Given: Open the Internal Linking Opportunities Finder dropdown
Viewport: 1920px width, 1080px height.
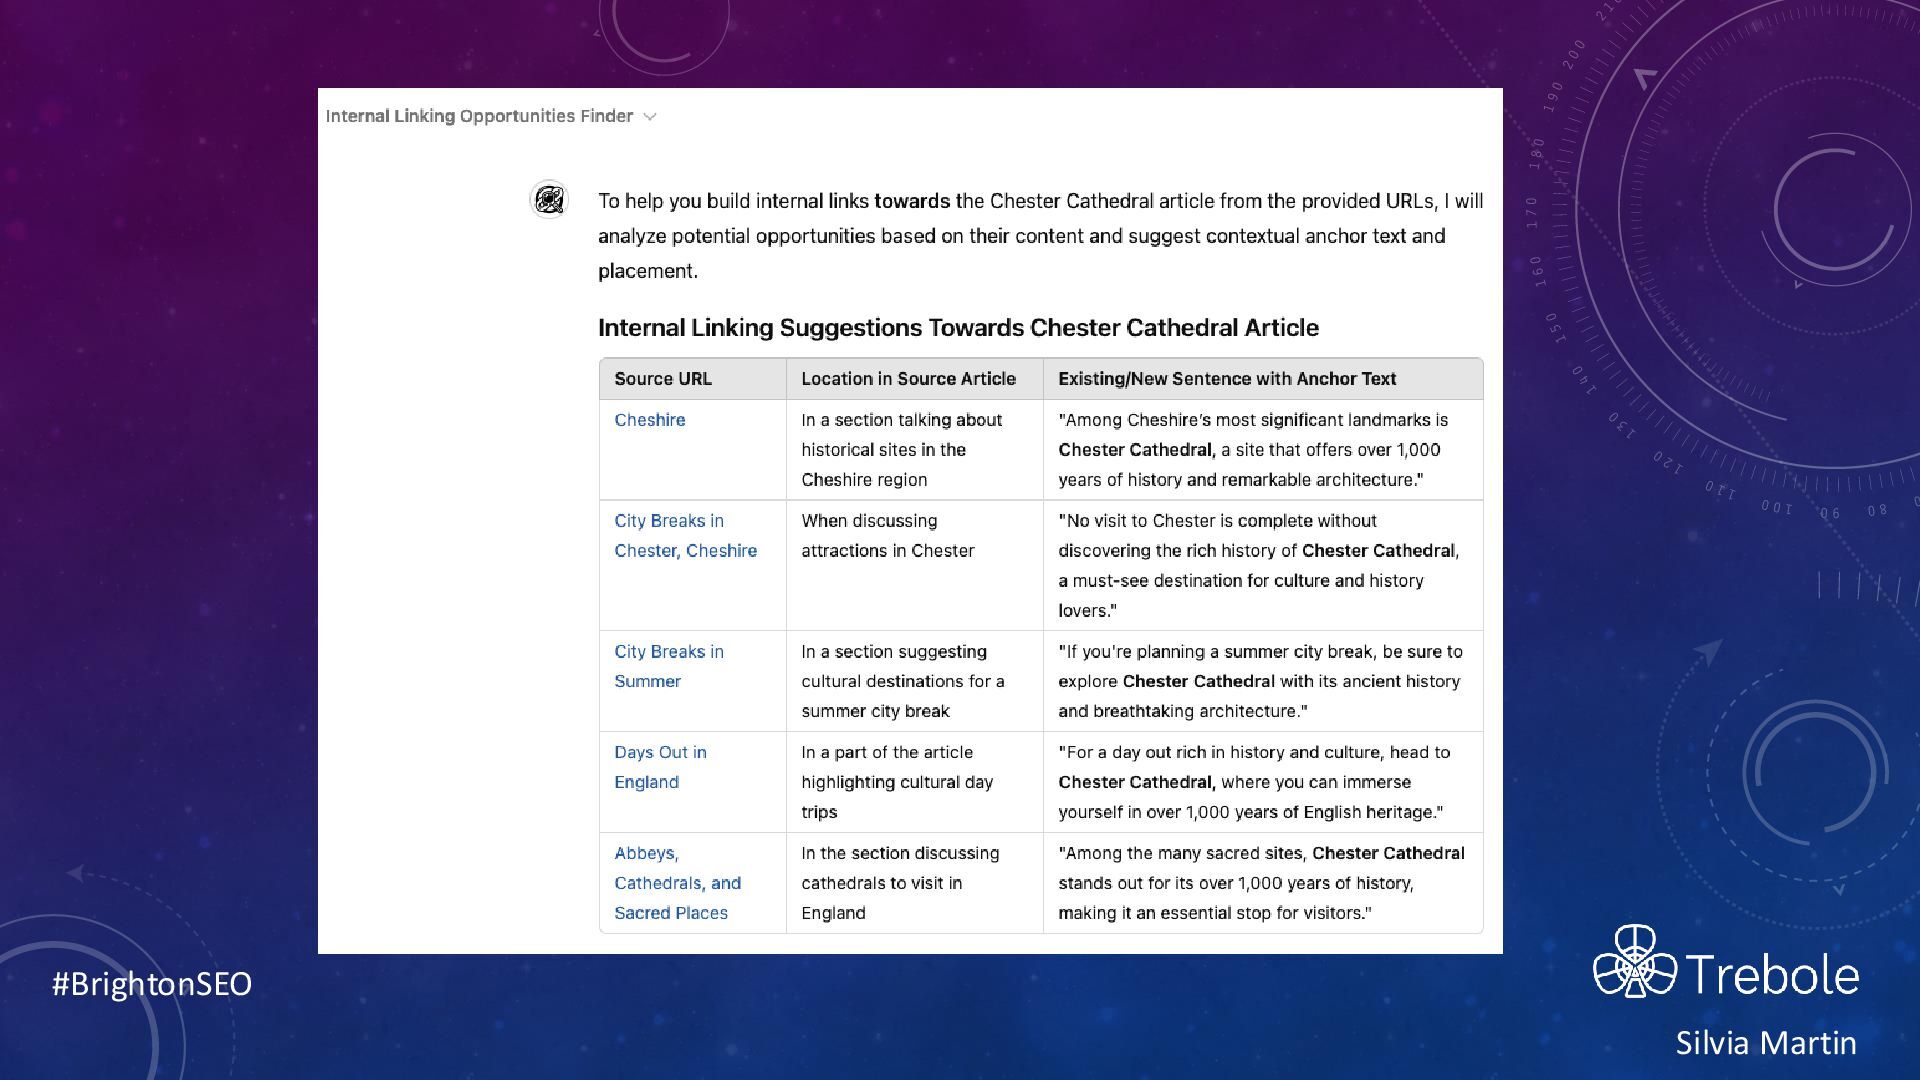Looking at the screenshot, I should pyautogui.click(x=480, y=116).
